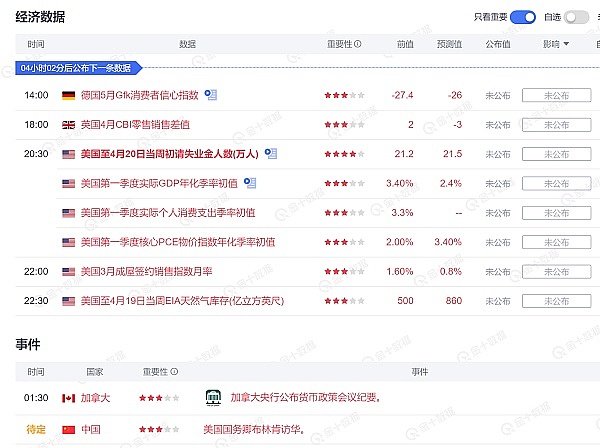This screenshot has width=600, height=448.
Task: Enable the 自选 switch
Action: pos(576,17)
